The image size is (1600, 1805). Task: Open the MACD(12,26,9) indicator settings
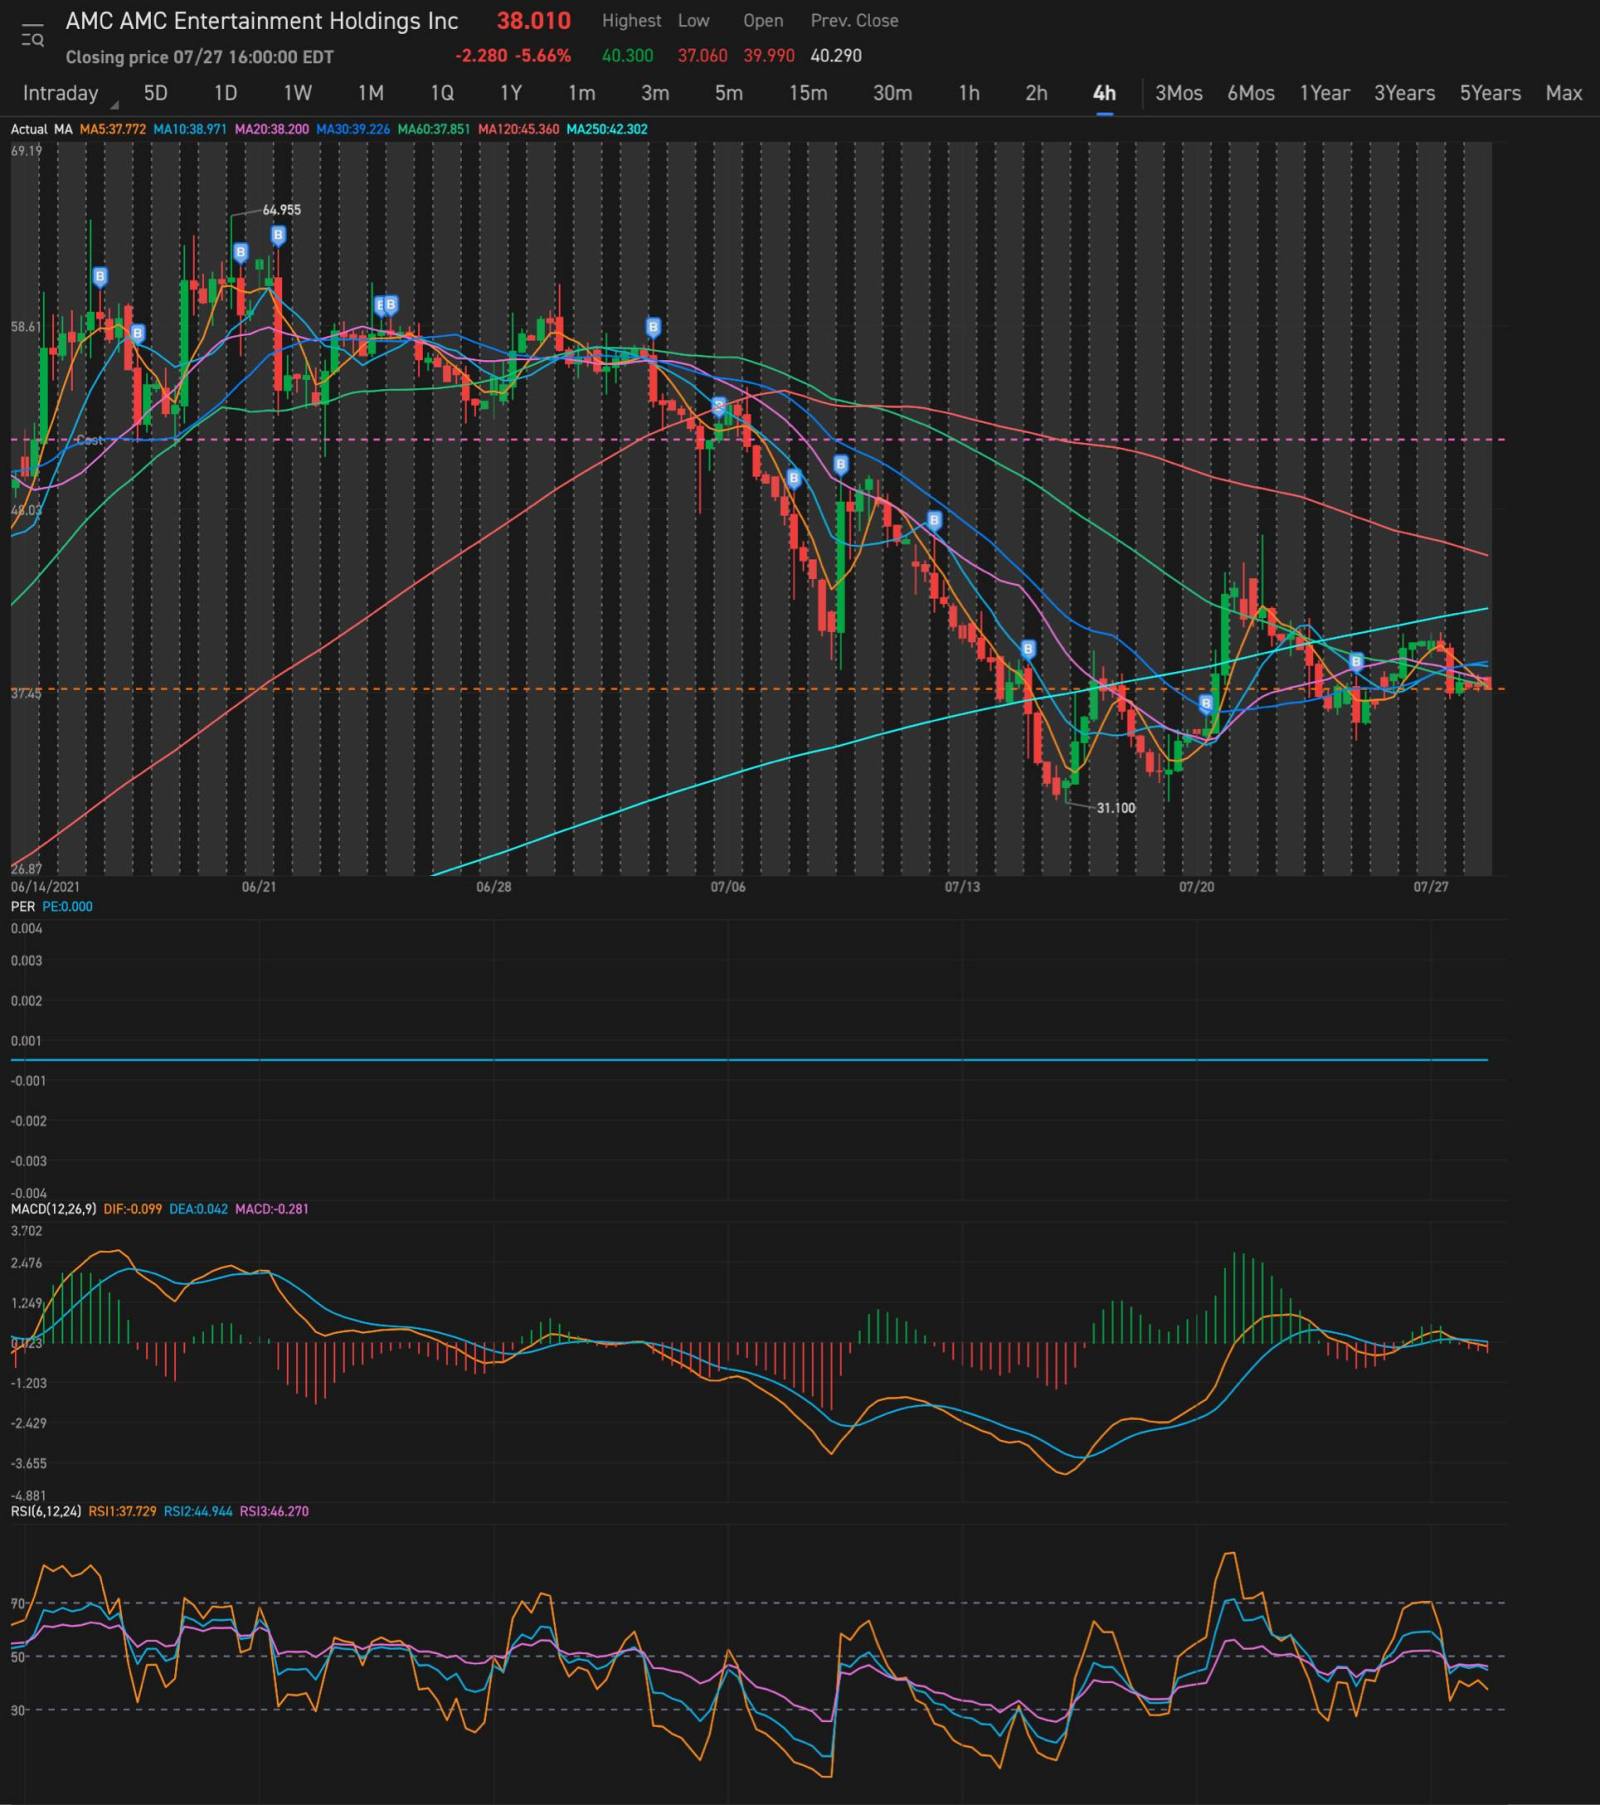[54, 1209]
